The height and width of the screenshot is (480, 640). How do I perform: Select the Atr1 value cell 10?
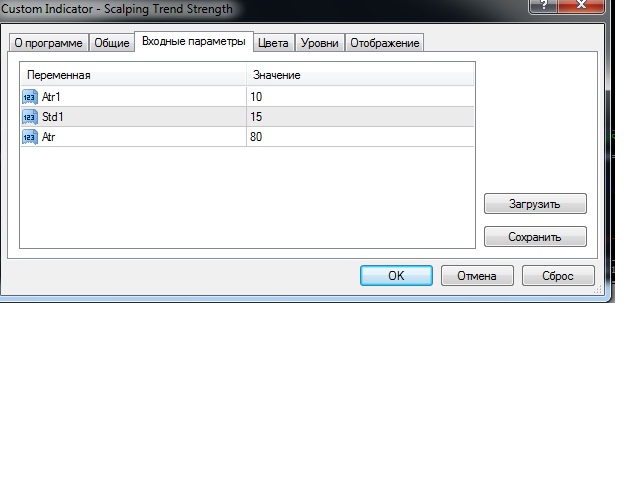pos(360,97)
